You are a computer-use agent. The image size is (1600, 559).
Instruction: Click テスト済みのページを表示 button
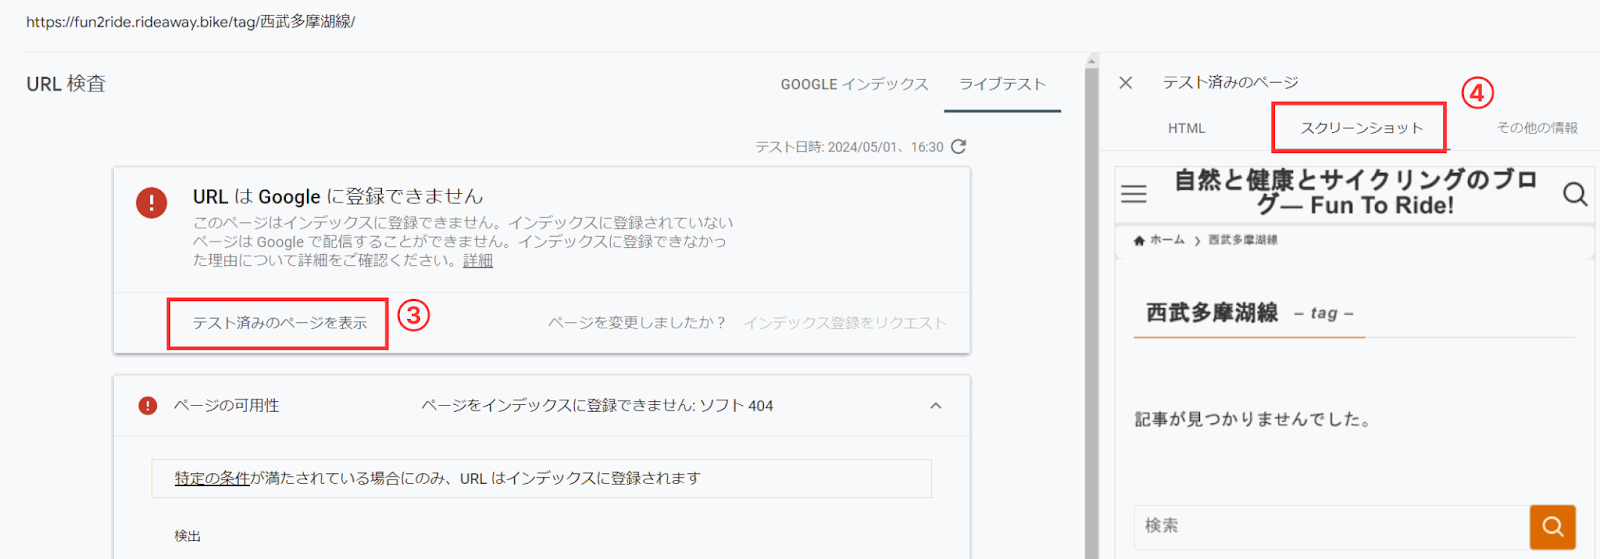click(x=279, y=323)
